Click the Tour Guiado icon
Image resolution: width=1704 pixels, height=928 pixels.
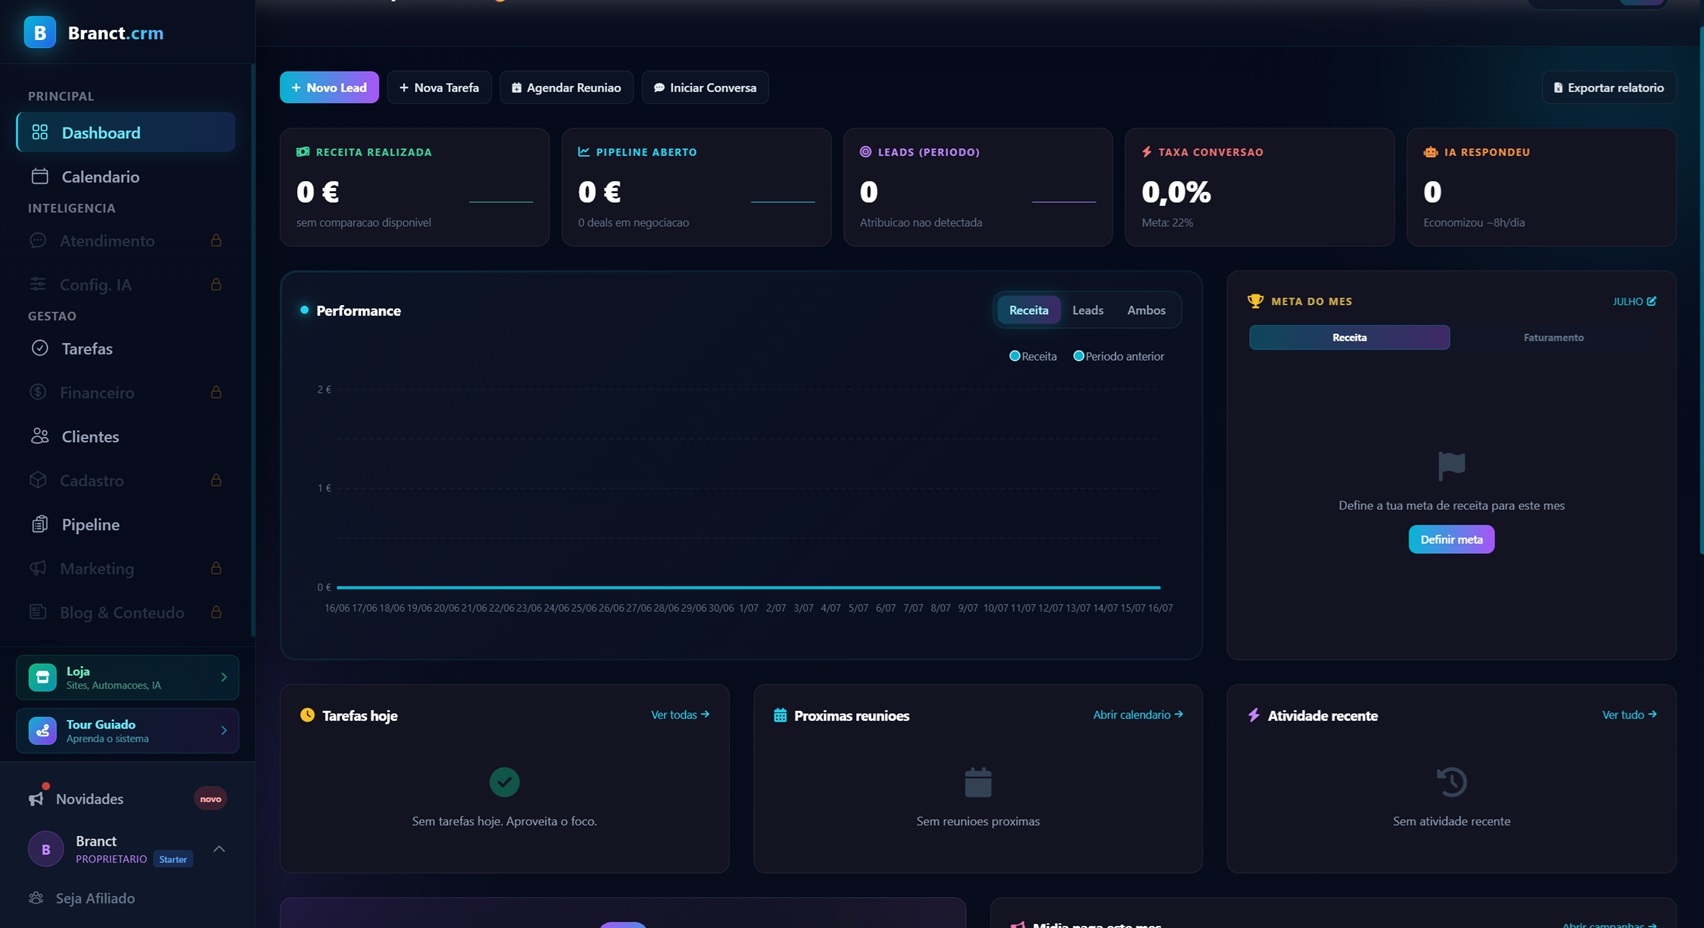pyautogui.click(x=42, y=731)
